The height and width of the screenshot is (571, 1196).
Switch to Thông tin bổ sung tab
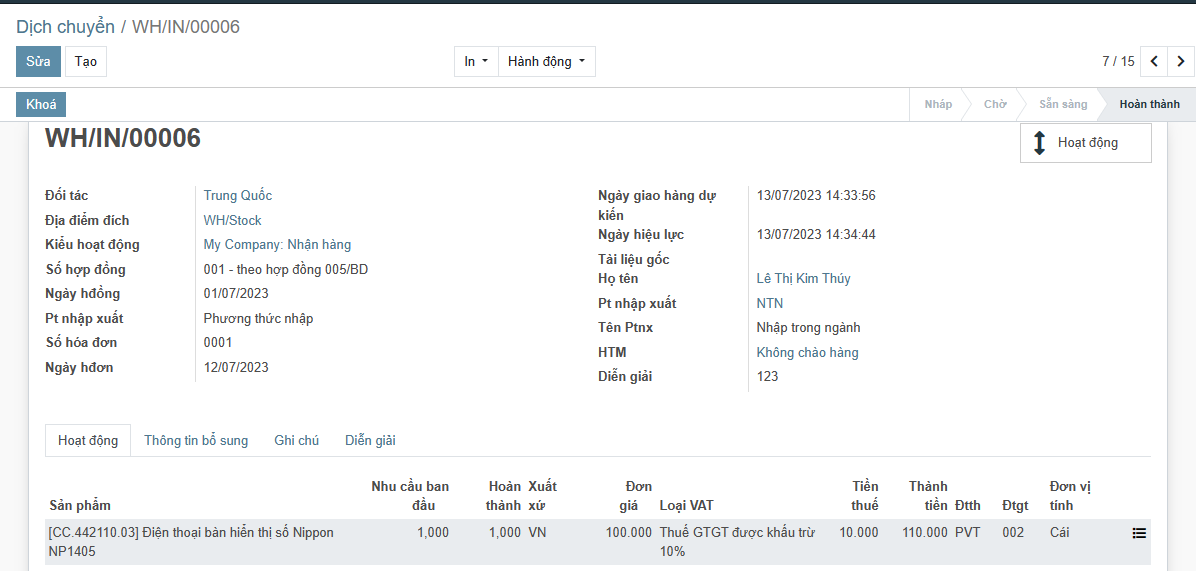click(196, 441)
